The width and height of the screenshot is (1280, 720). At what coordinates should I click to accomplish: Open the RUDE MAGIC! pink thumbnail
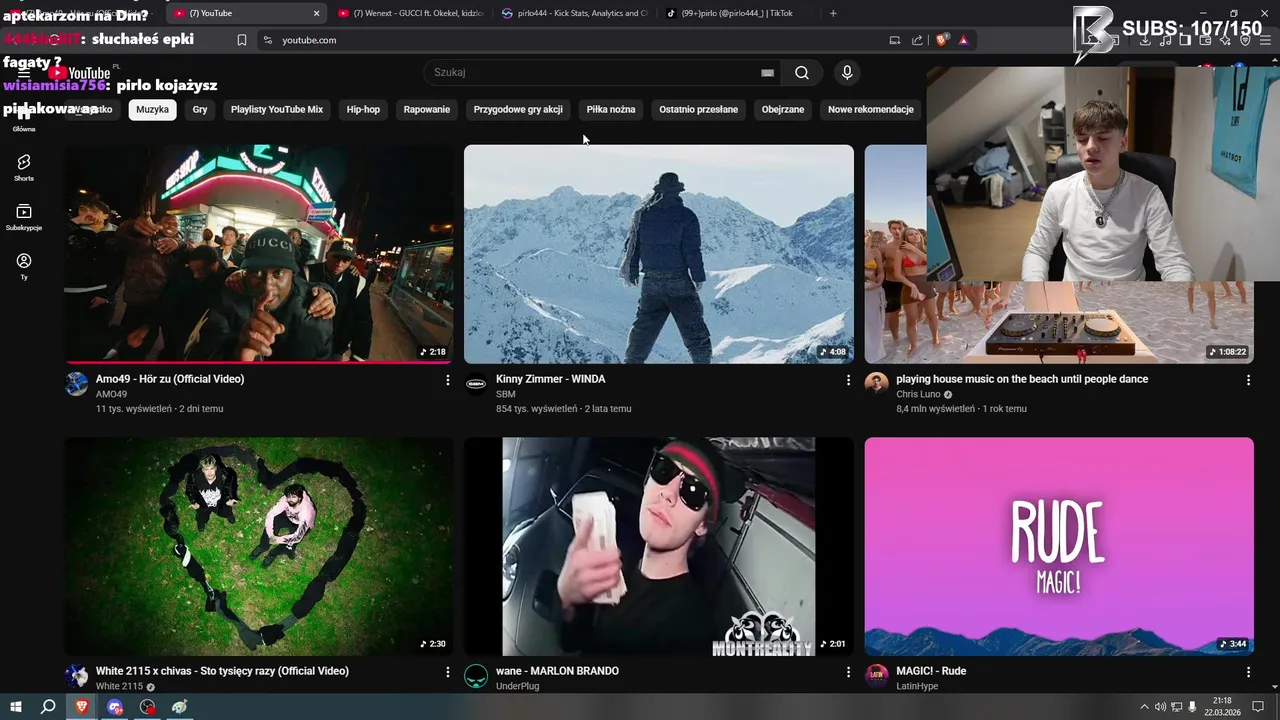pyautogui.click(x=1059, y=546)
